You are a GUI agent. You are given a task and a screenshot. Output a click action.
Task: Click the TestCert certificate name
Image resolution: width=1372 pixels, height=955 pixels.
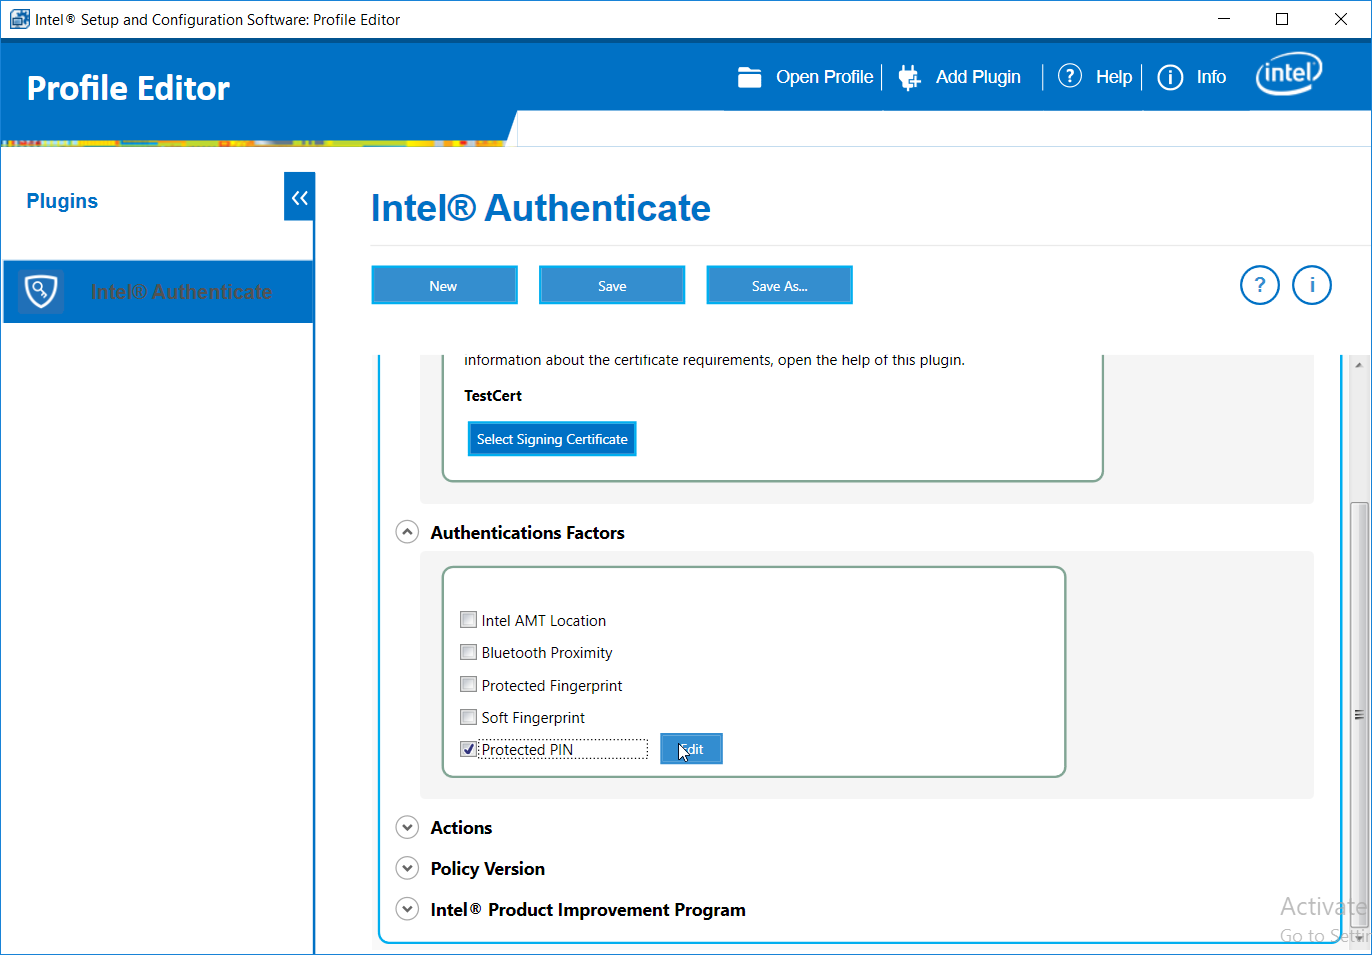click(x=493, y=396)
